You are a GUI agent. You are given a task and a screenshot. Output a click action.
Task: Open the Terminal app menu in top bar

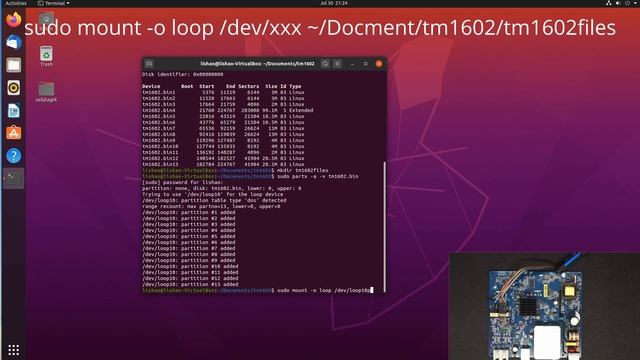tap(53, 3)
